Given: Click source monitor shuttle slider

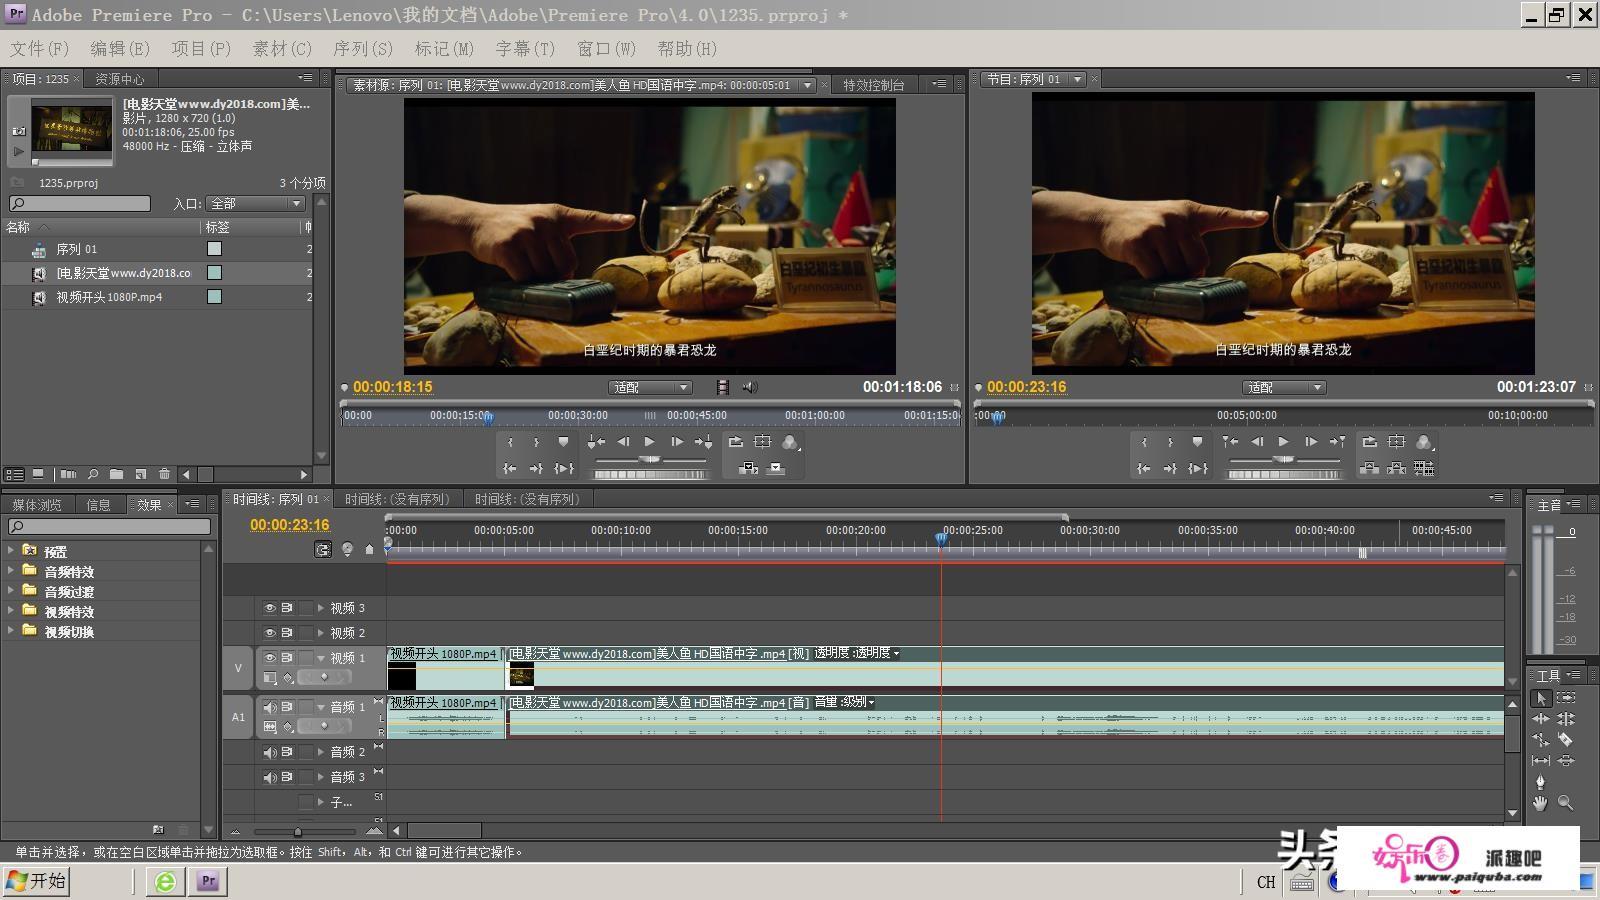Looking at the screenshot, I should [x=650, y=459].
